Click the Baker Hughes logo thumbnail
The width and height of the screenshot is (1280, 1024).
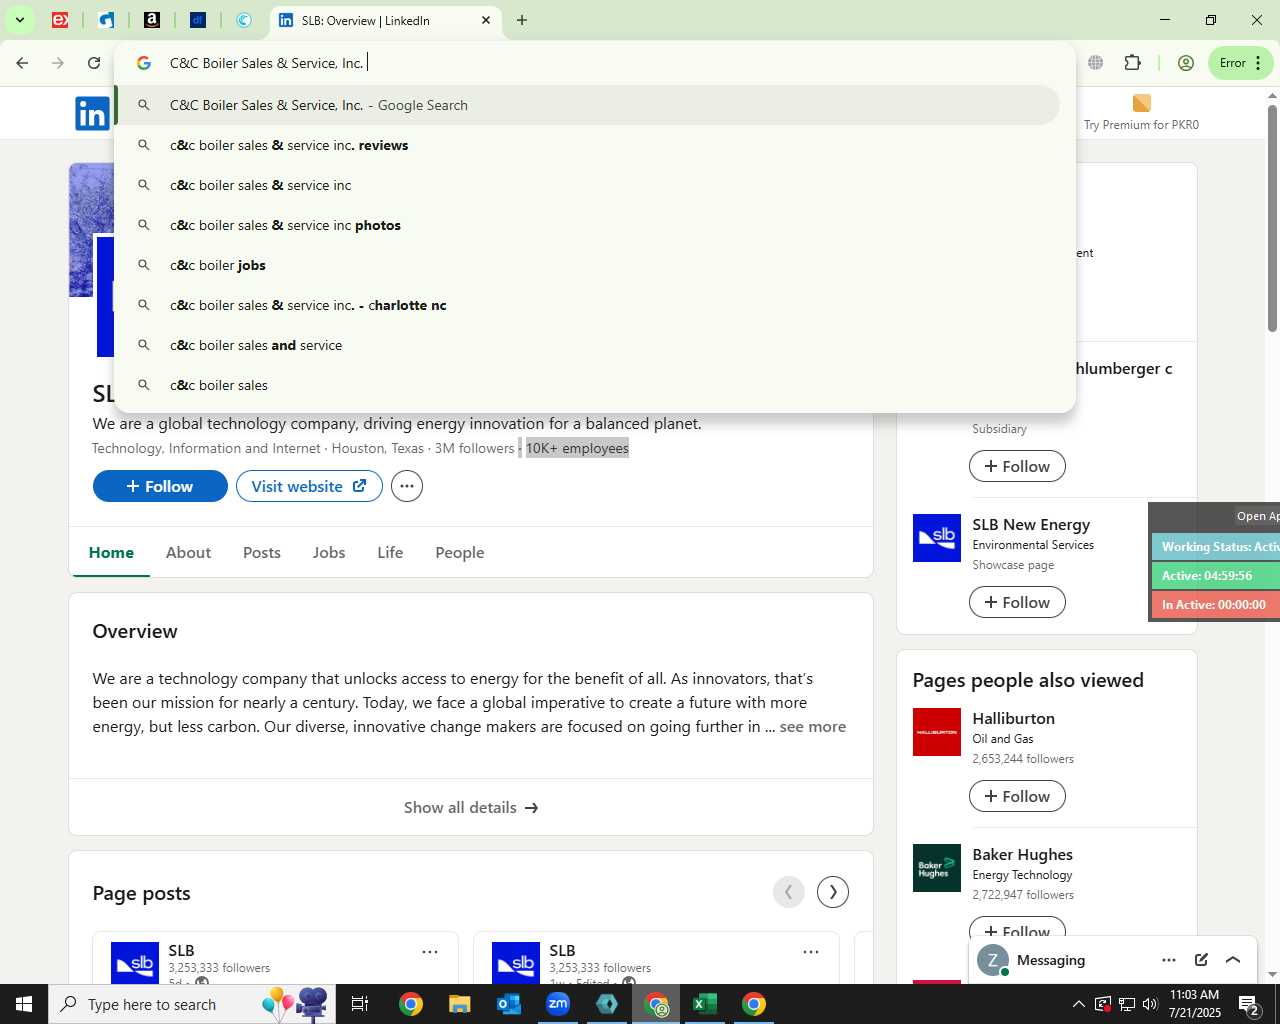click(937, 868)
